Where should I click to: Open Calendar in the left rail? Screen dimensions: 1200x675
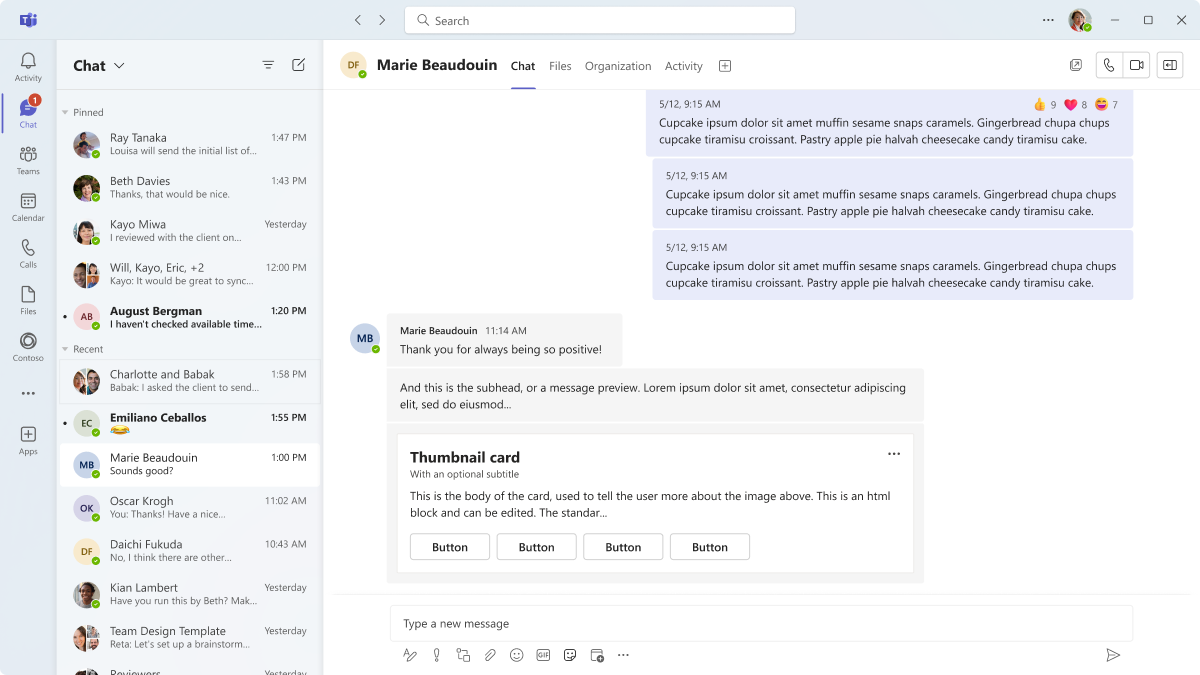point(28,207)
